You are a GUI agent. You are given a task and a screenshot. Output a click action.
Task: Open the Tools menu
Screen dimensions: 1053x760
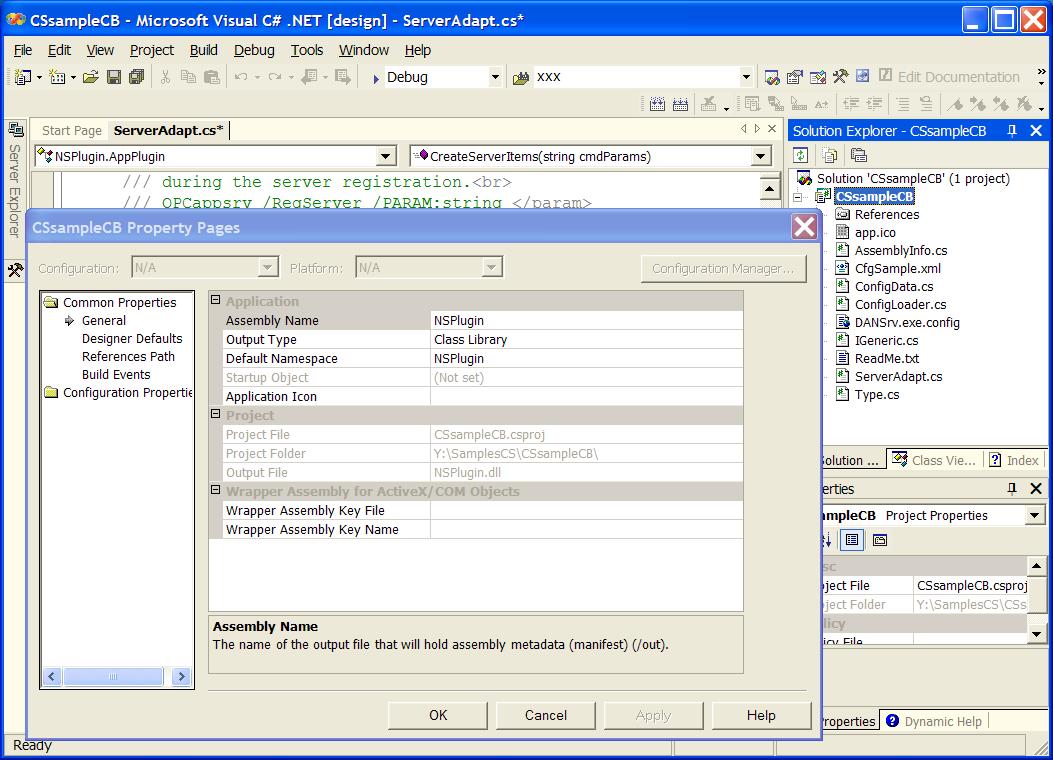[x=307, y=50]
